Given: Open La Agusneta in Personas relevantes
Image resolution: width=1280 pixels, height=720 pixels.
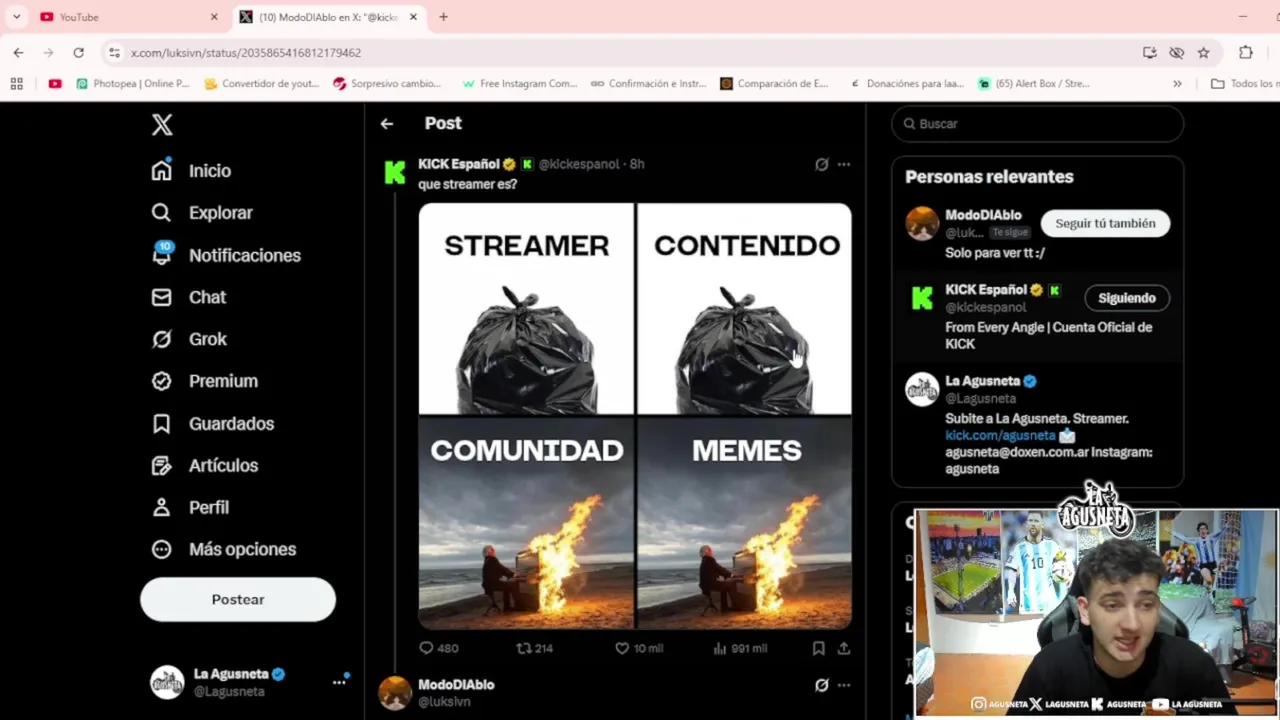Looking at the screenshot, I should 982,381.
